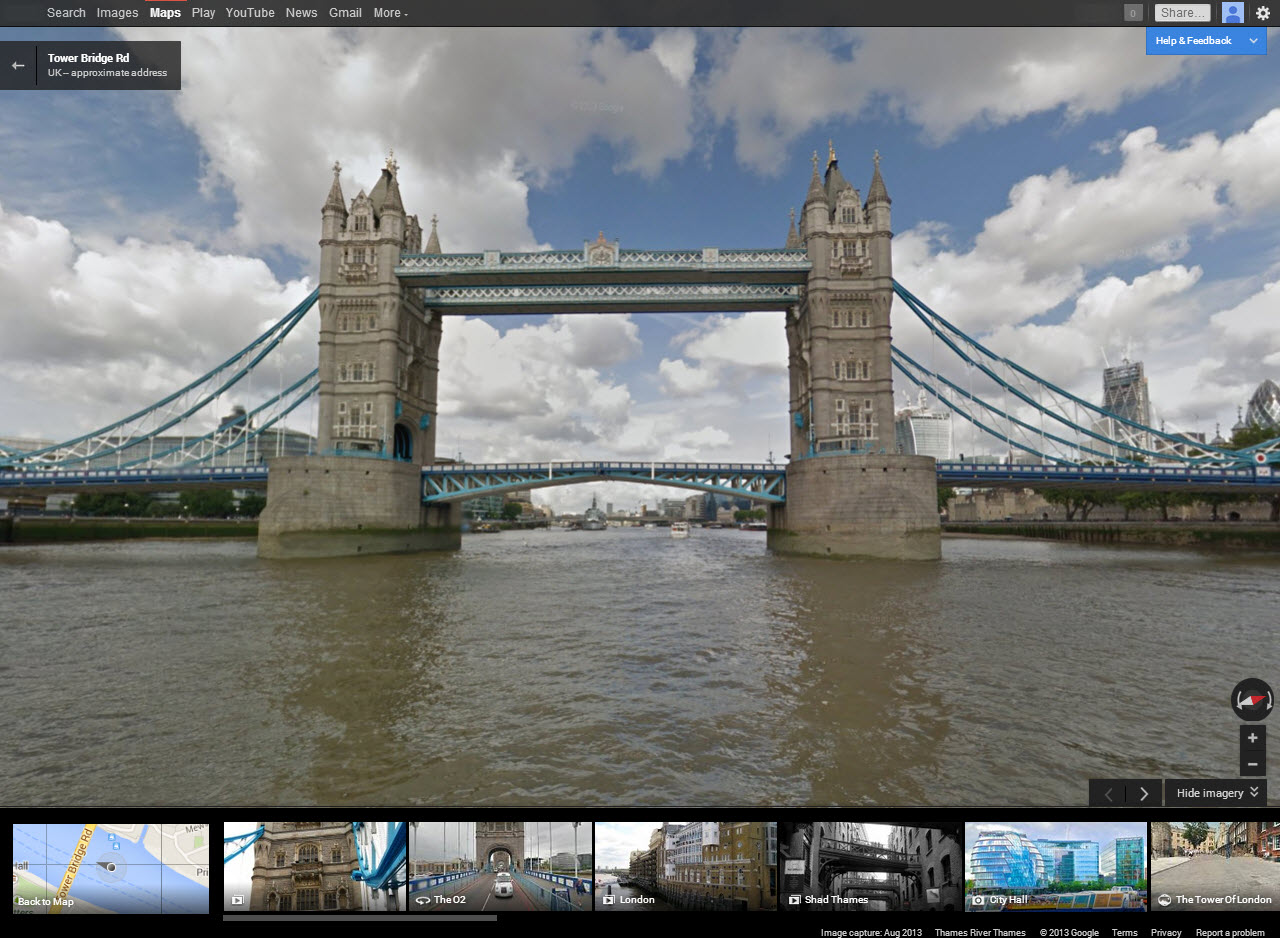Viewport: 1280px width, 938px height.
Task: Open the More menu in top bar
Action: pos(390,13)
